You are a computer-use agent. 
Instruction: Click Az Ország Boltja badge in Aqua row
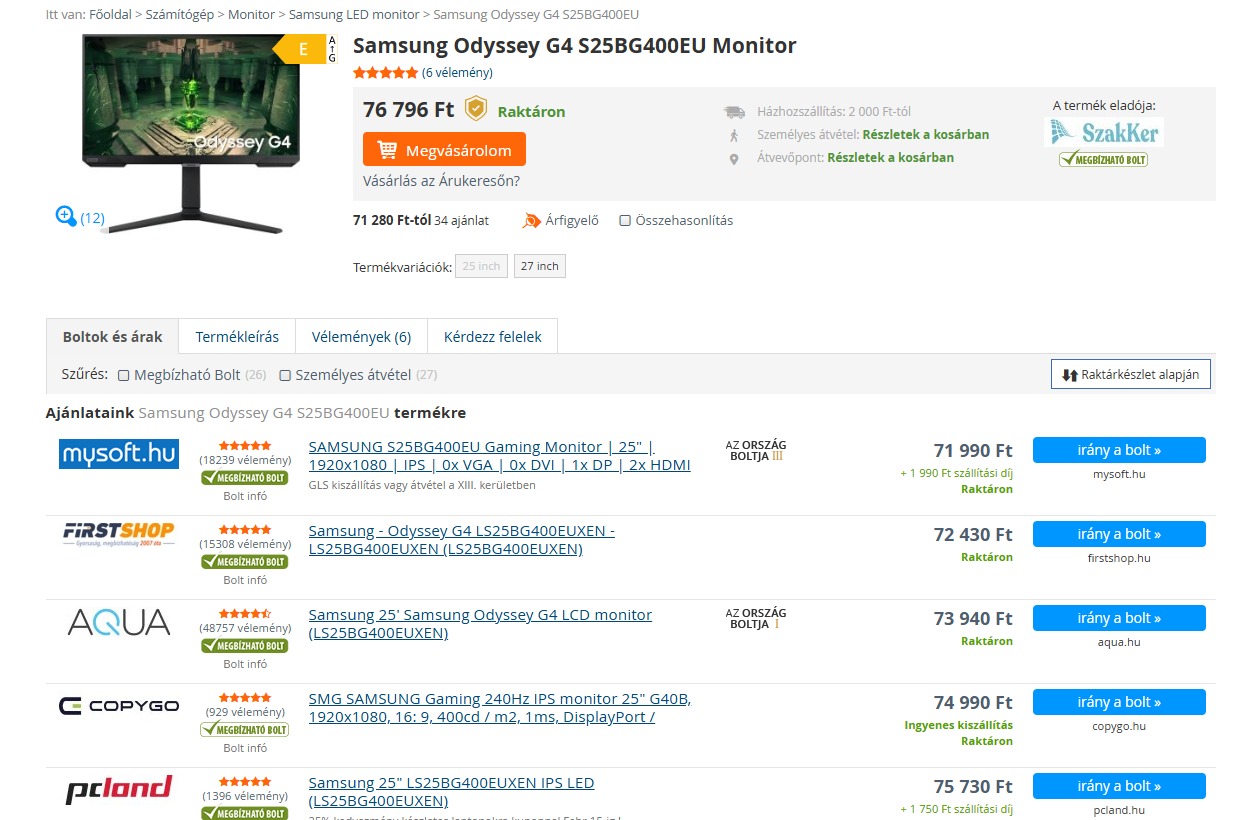[756, 618]
